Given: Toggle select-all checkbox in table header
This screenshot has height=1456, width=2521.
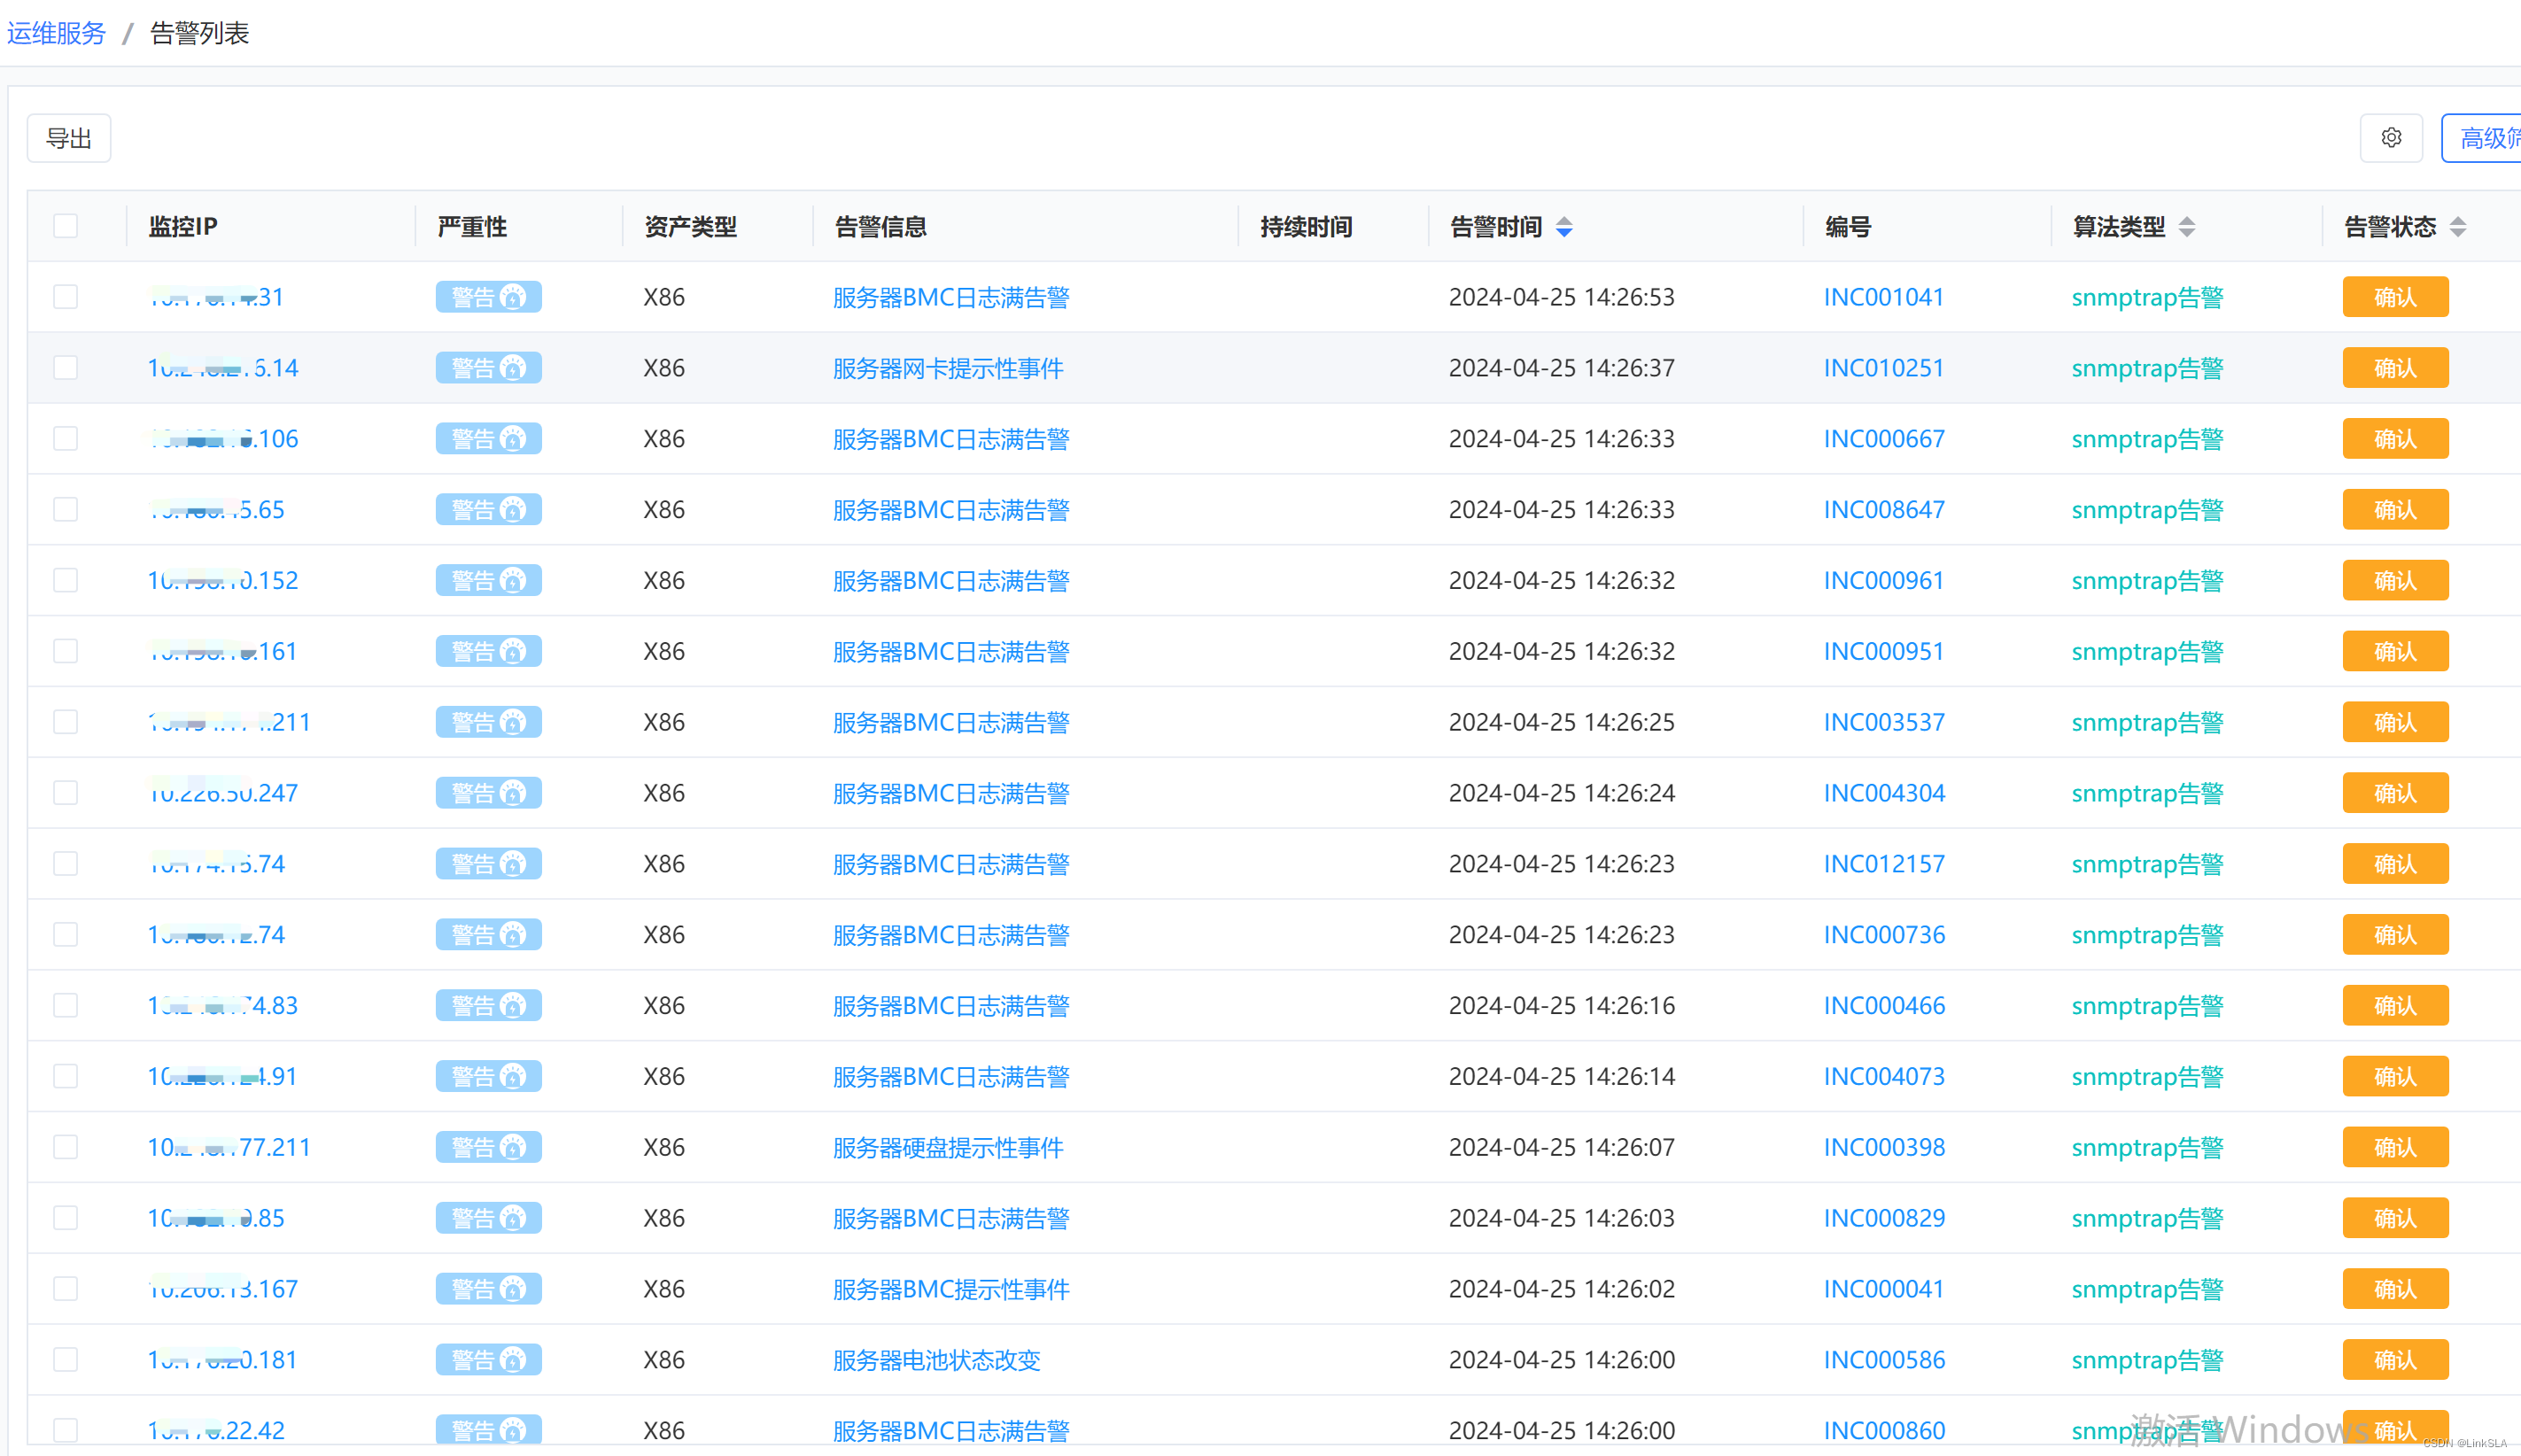Looking at the screenshot, I should [66, 226].
